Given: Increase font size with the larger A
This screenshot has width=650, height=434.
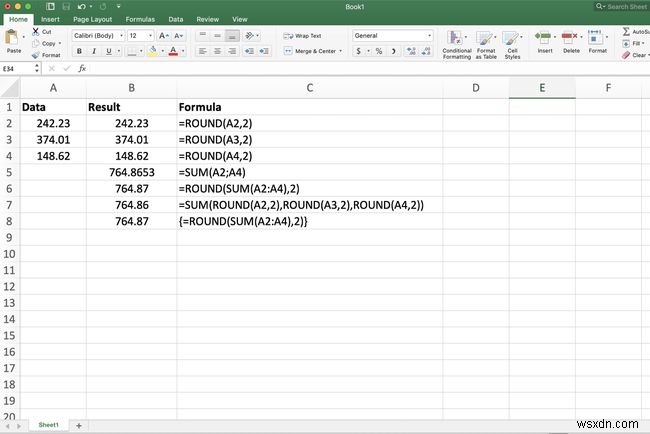Looking at the screenshot, I should point(164,36).
